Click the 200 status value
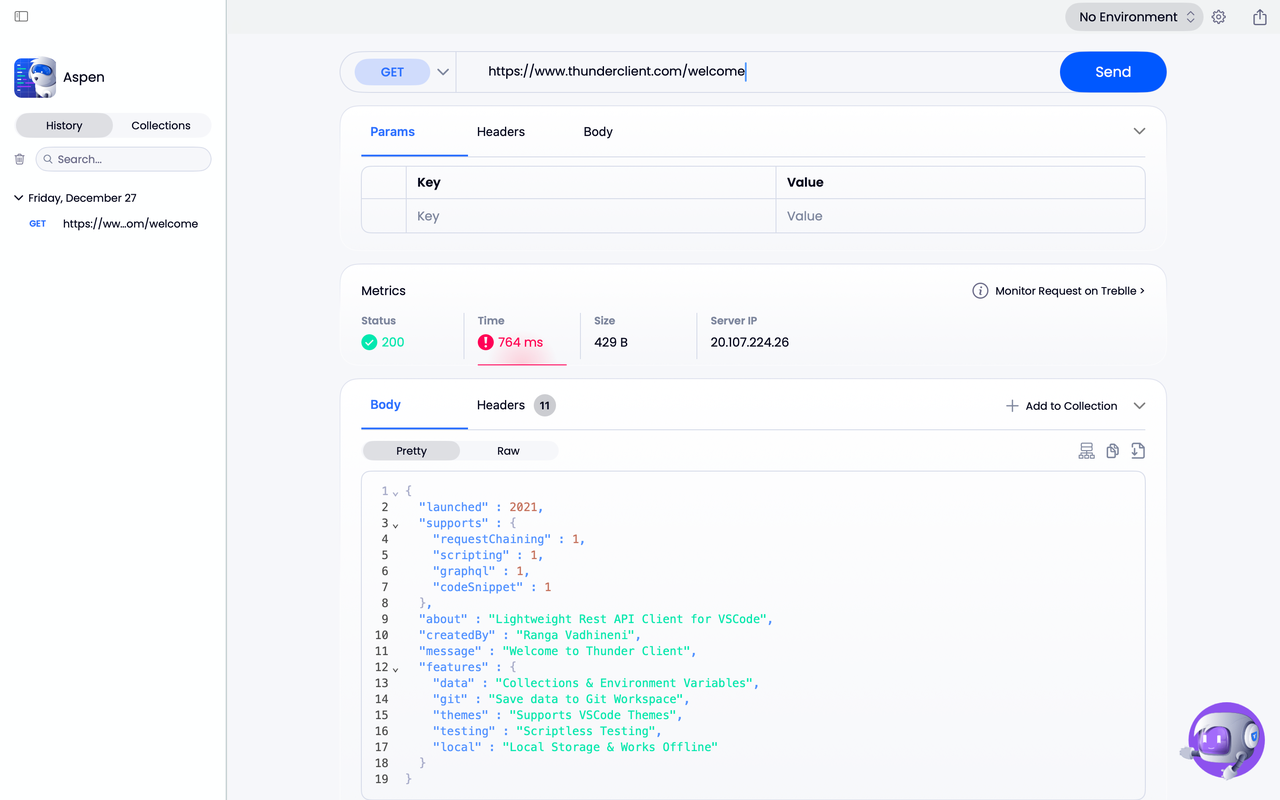Screen dimensions: 1280x800 pyautogui.click(x=393, y=342)
